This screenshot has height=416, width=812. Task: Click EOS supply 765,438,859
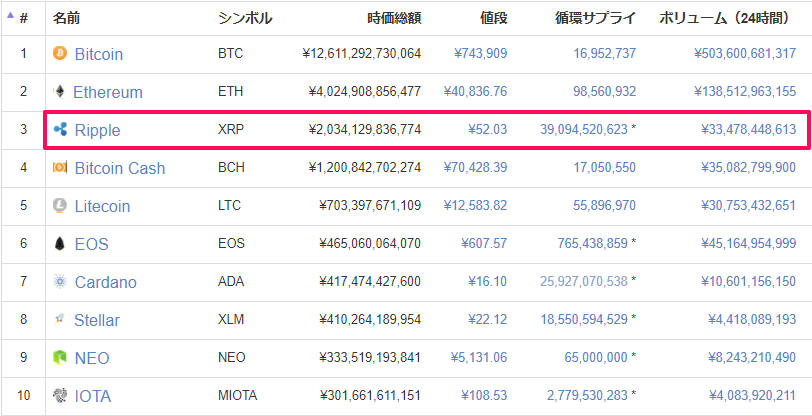tap(592, 243)
